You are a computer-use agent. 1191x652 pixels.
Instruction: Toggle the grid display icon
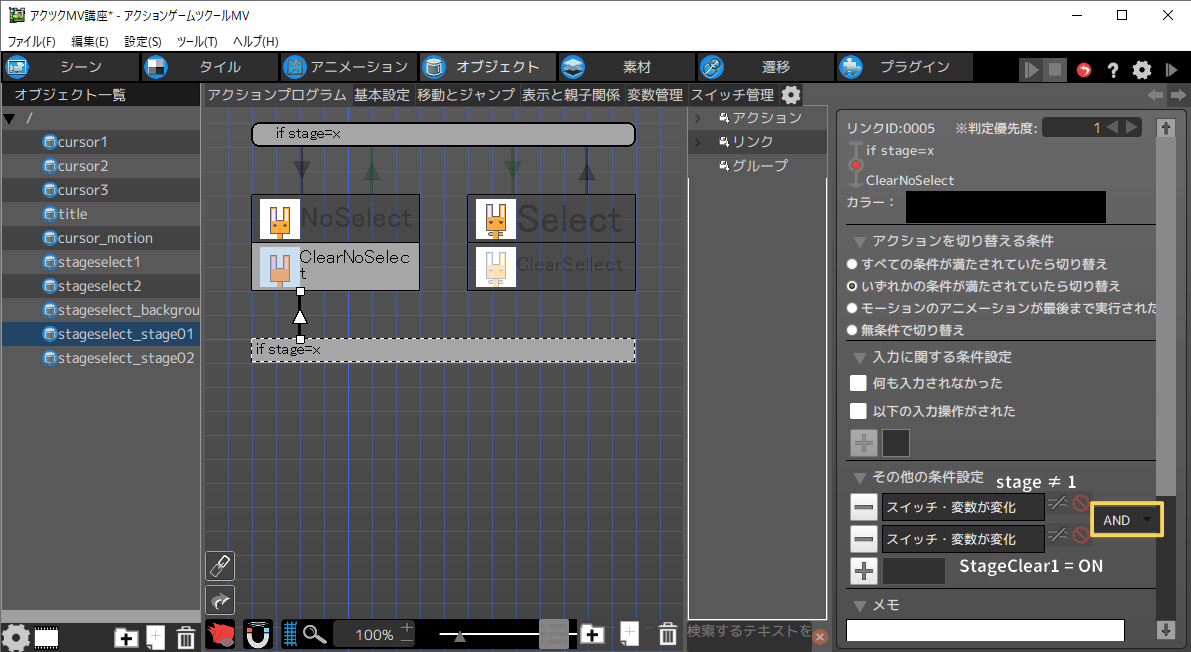coord(291,634)
